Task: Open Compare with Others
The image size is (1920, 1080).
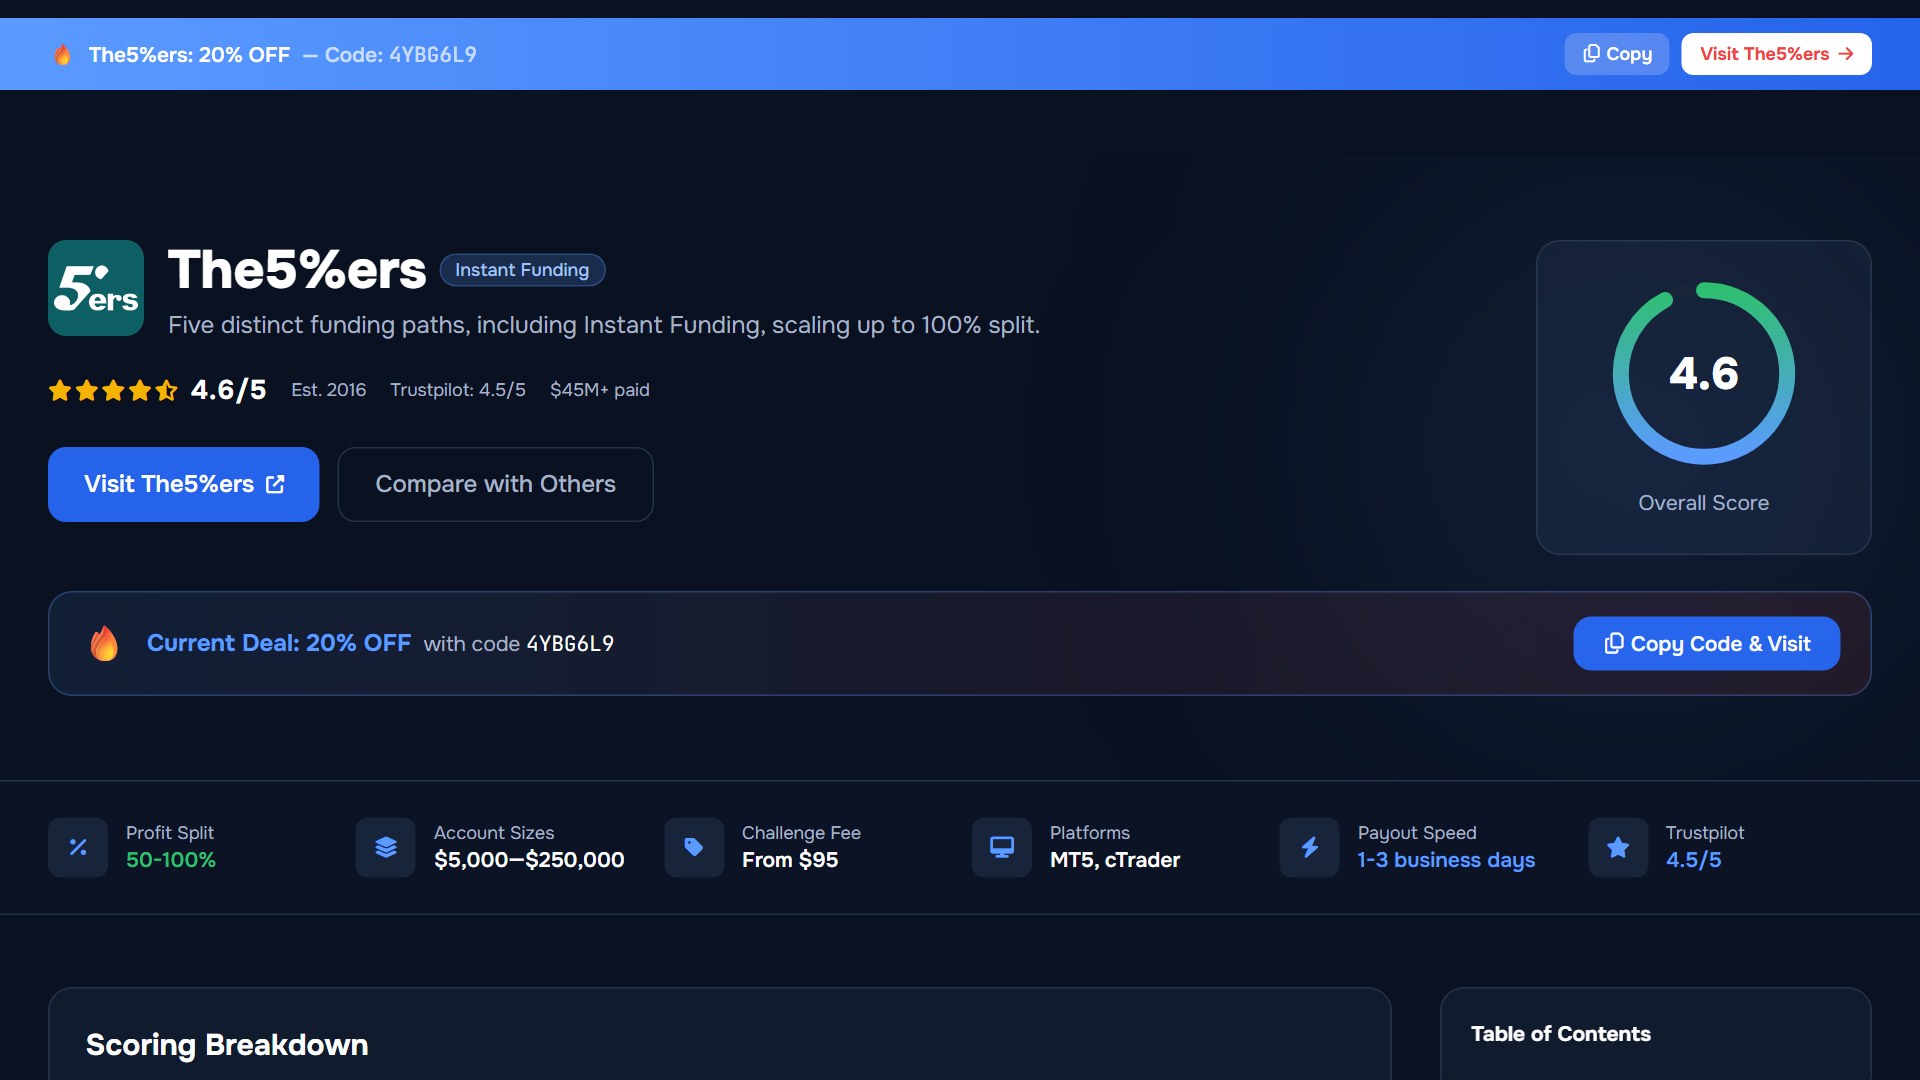Action: (x=495, y=484)
